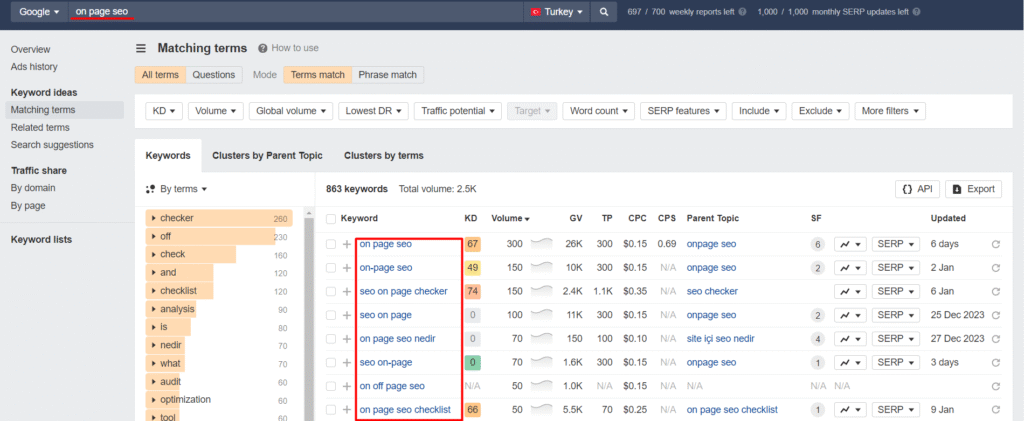Click the How to use help icon
The image size is (1024, 421).
(263, 48)
